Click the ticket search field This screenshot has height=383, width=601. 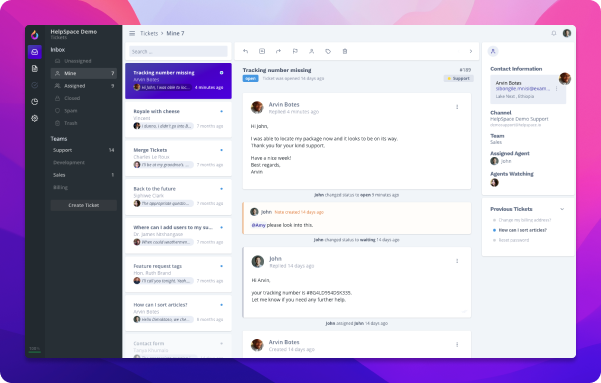(x=178, y=51)
